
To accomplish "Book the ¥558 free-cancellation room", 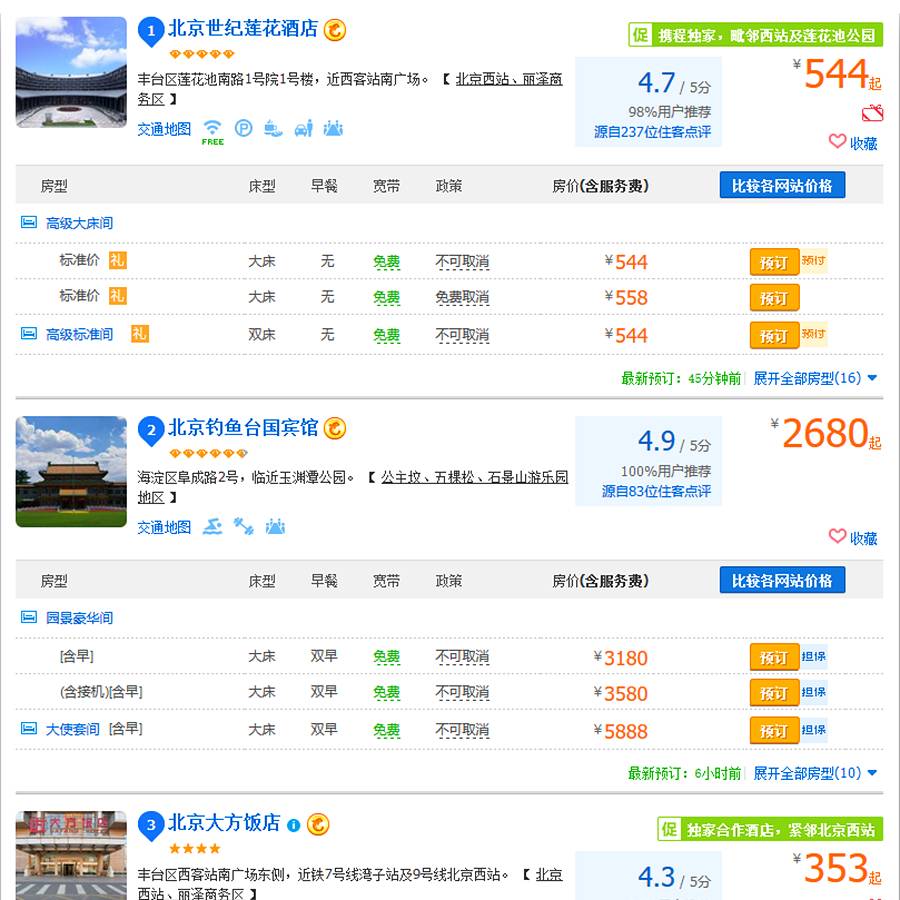I will pyautogui.click(x=774, y=297).
